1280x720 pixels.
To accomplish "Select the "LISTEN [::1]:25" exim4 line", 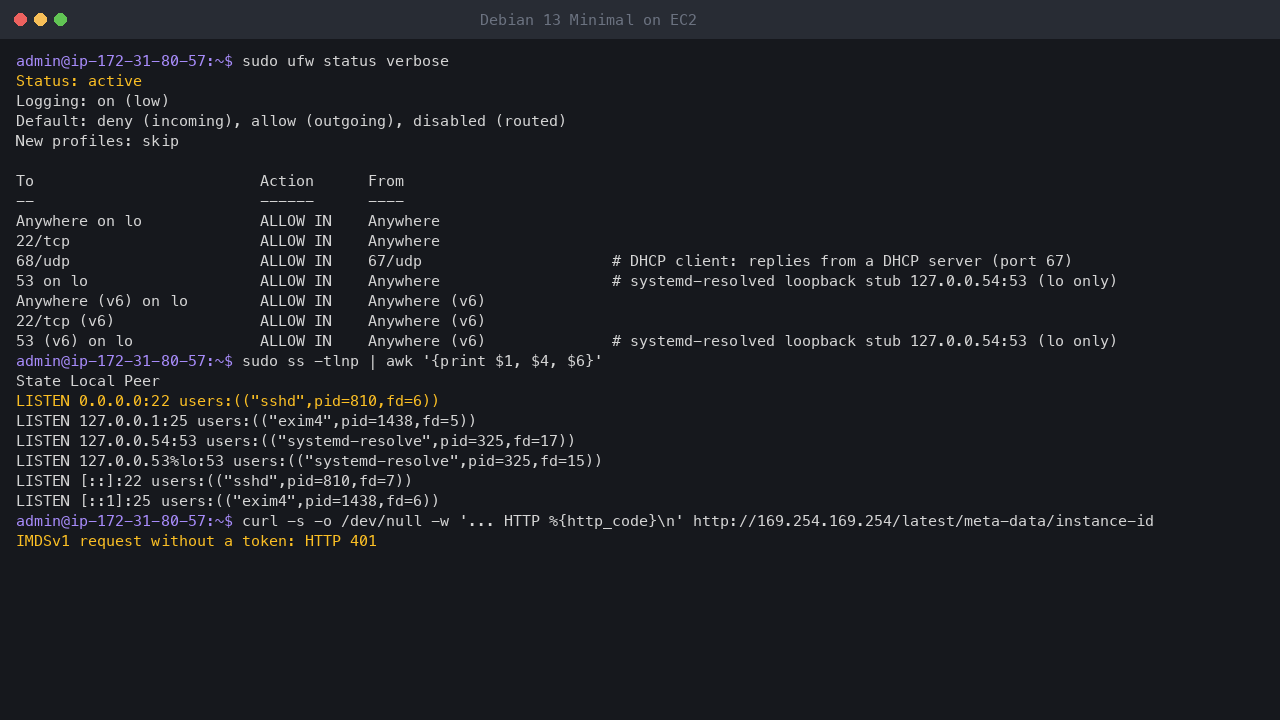I will (228, 501).
